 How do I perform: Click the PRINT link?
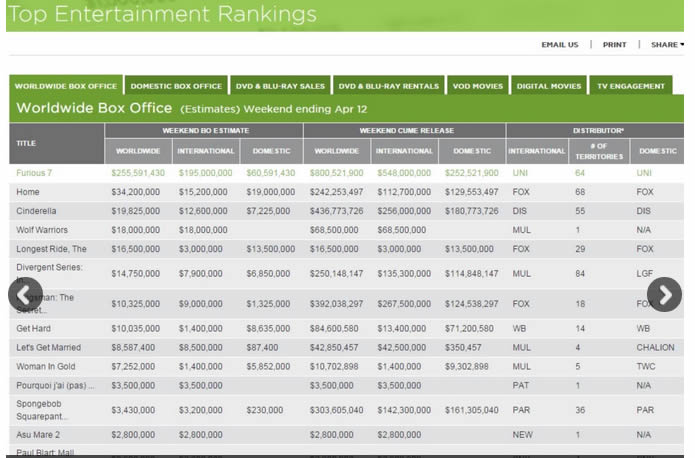coord(614,45)
